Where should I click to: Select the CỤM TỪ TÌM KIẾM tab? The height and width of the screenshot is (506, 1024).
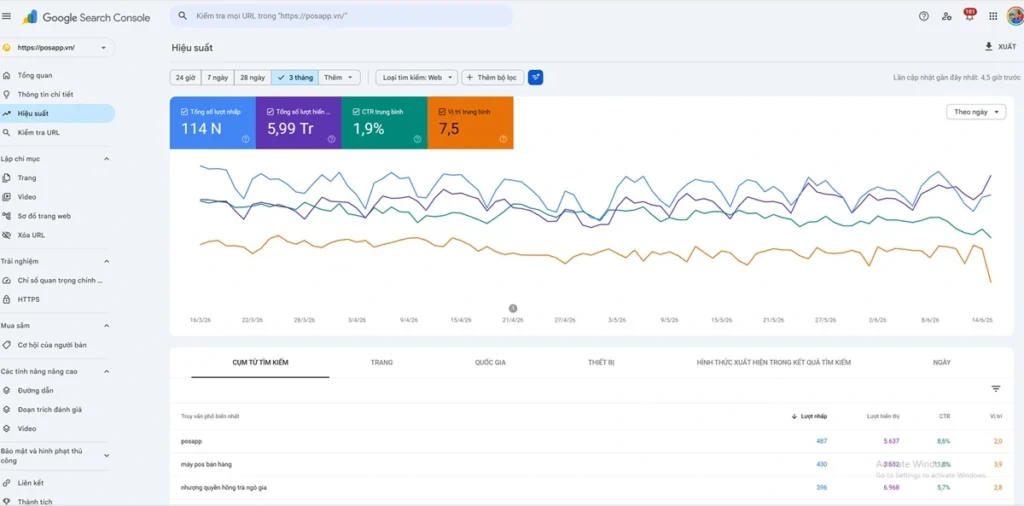tap(260, 362)
